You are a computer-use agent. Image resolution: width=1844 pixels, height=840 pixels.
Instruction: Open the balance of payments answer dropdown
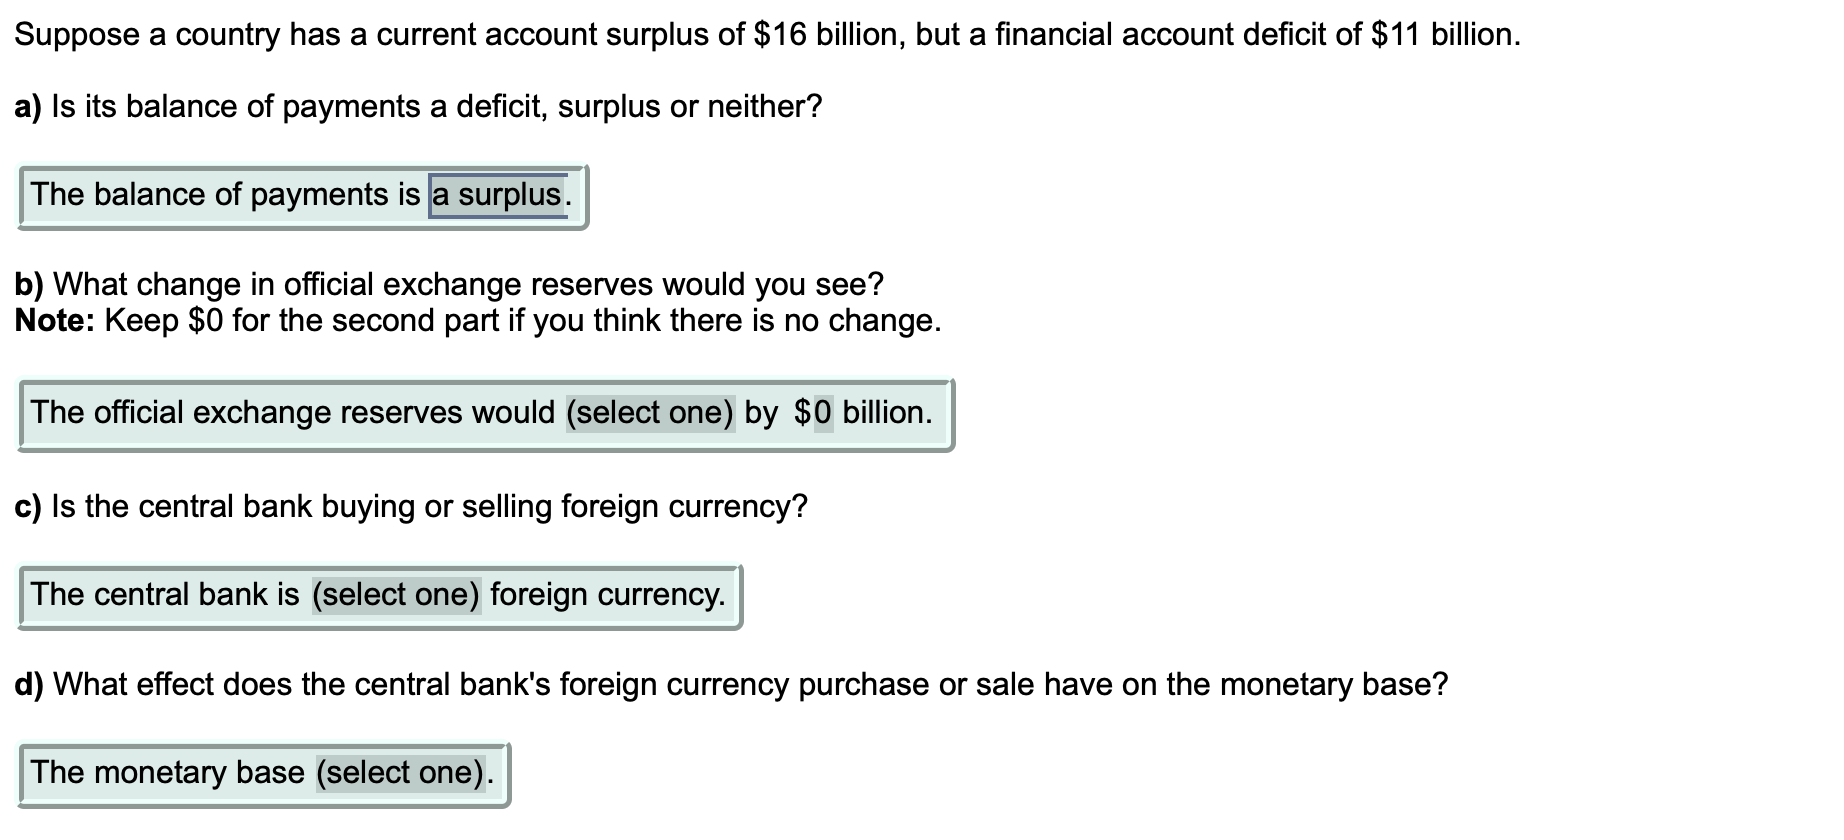point(497,196)
